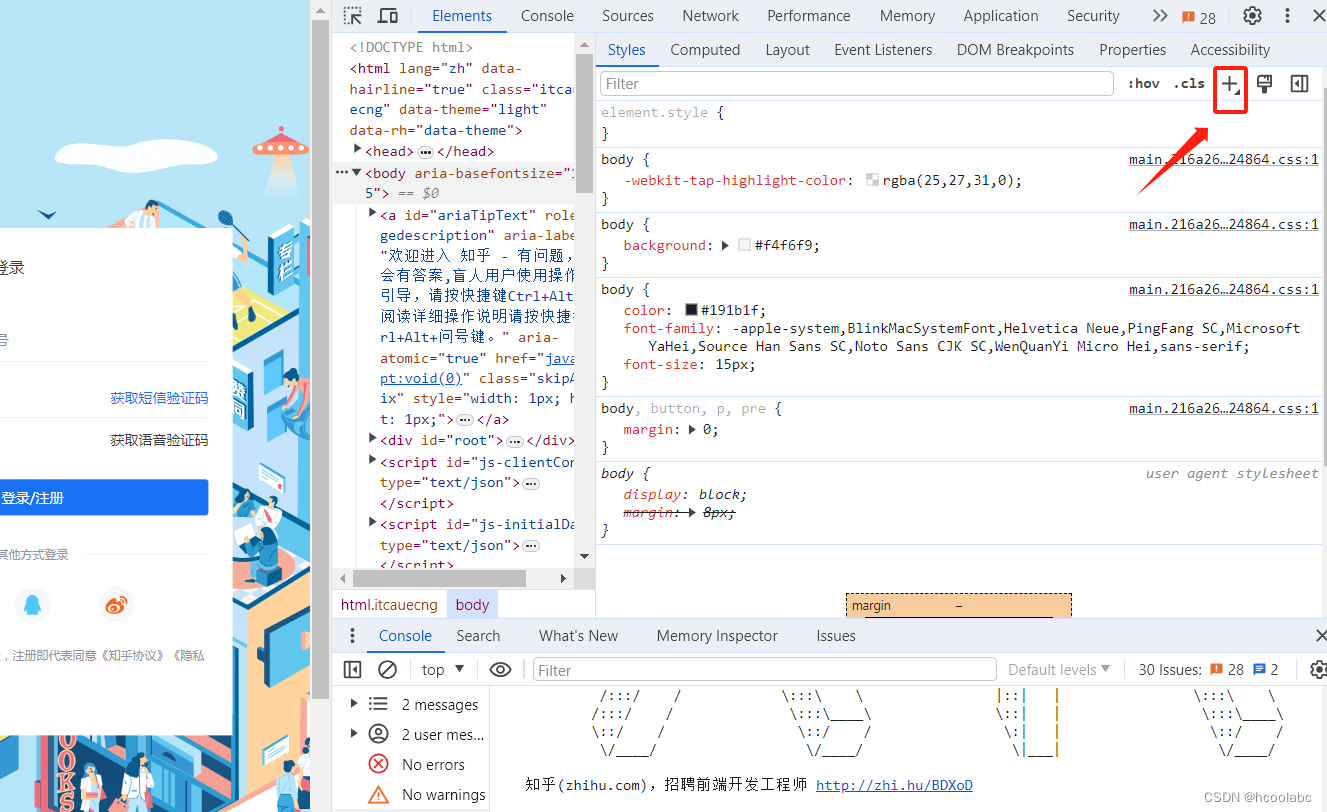Expand the js-initialData script node

[x=373, y=523]
